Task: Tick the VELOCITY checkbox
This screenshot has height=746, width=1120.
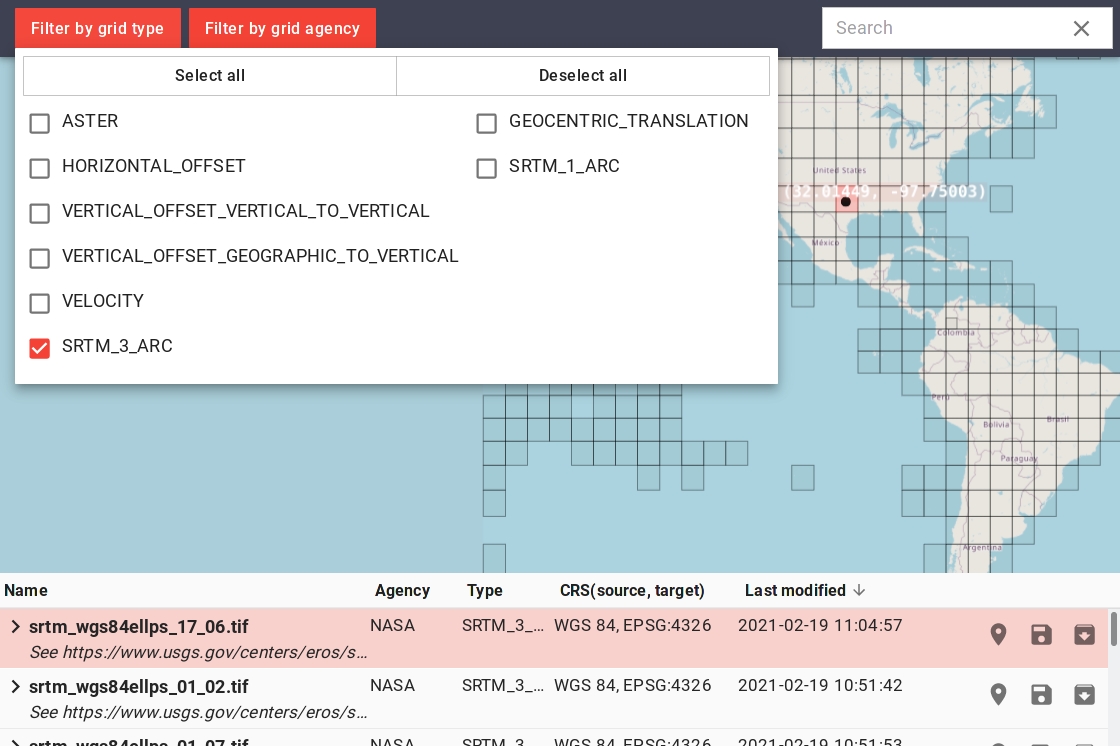Action: tap(40, 303)
